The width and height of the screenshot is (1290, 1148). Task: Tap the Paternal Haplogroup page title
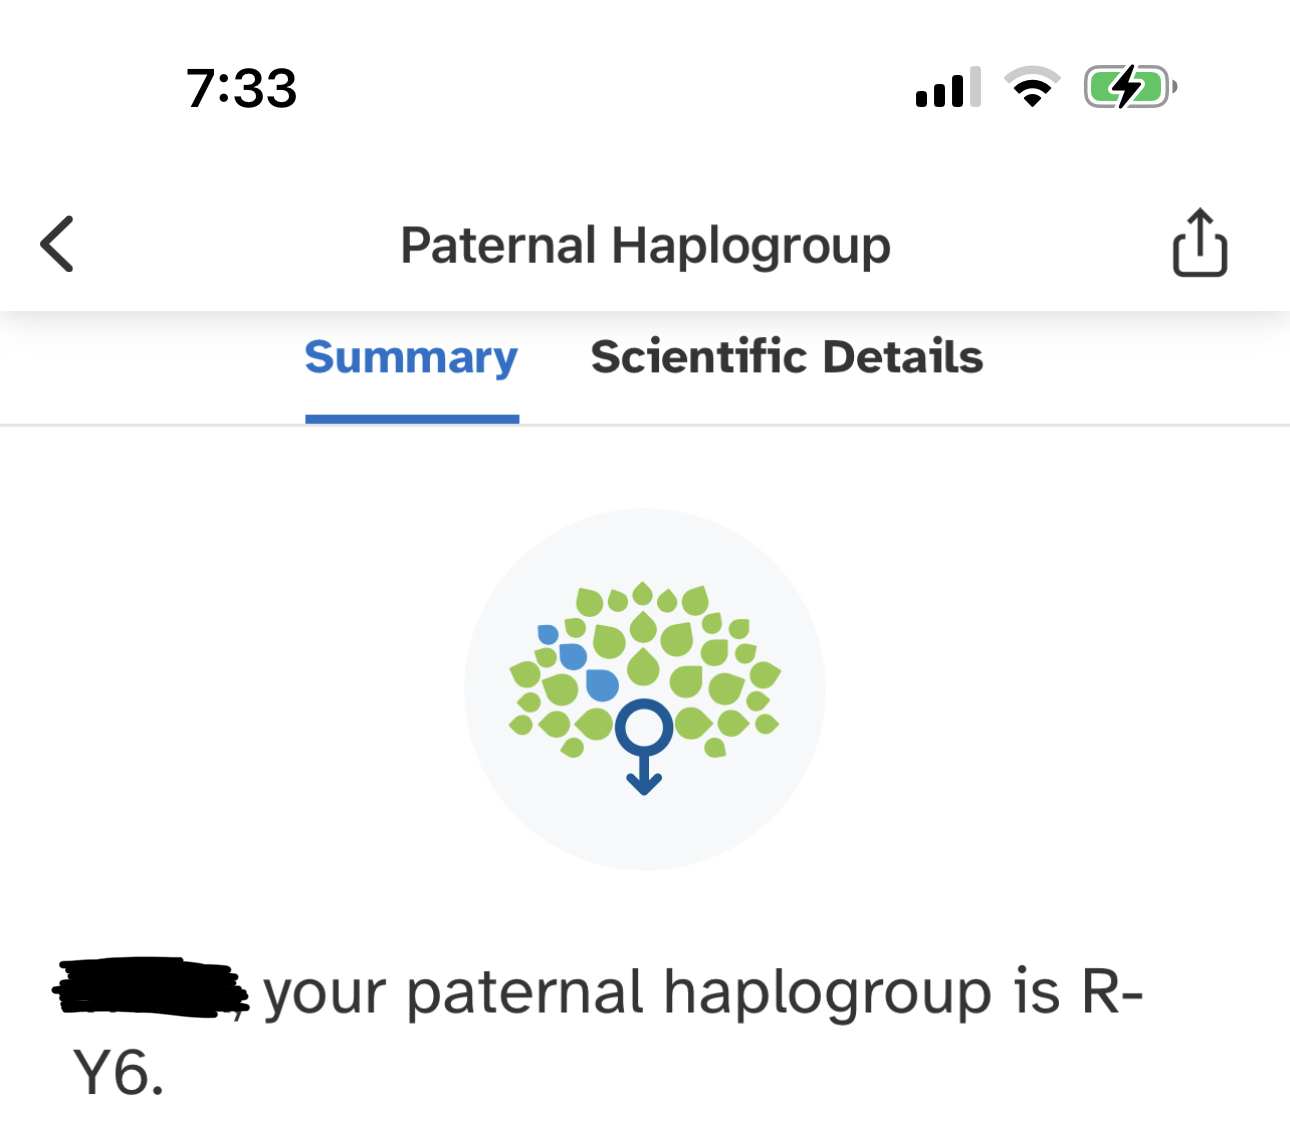(645, 245)
